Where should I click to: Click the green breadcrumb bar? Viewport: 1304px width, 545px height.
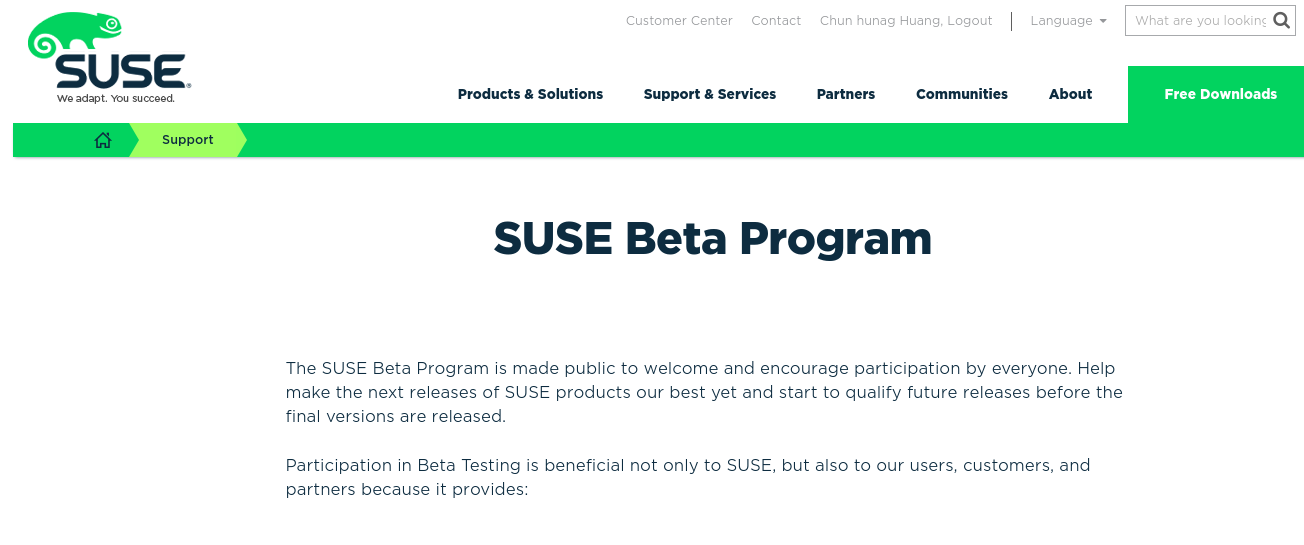658,140
